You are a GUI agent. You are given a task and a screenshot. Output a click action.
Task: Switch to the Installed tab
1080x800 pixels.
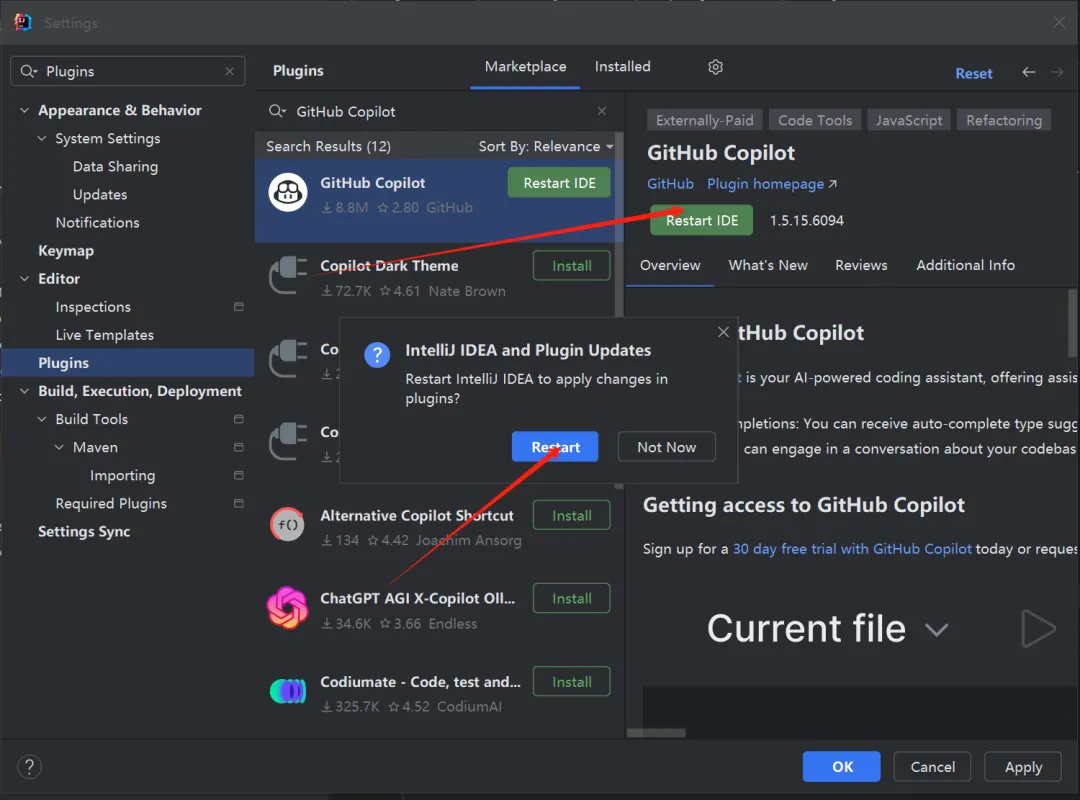pos(622,67)
